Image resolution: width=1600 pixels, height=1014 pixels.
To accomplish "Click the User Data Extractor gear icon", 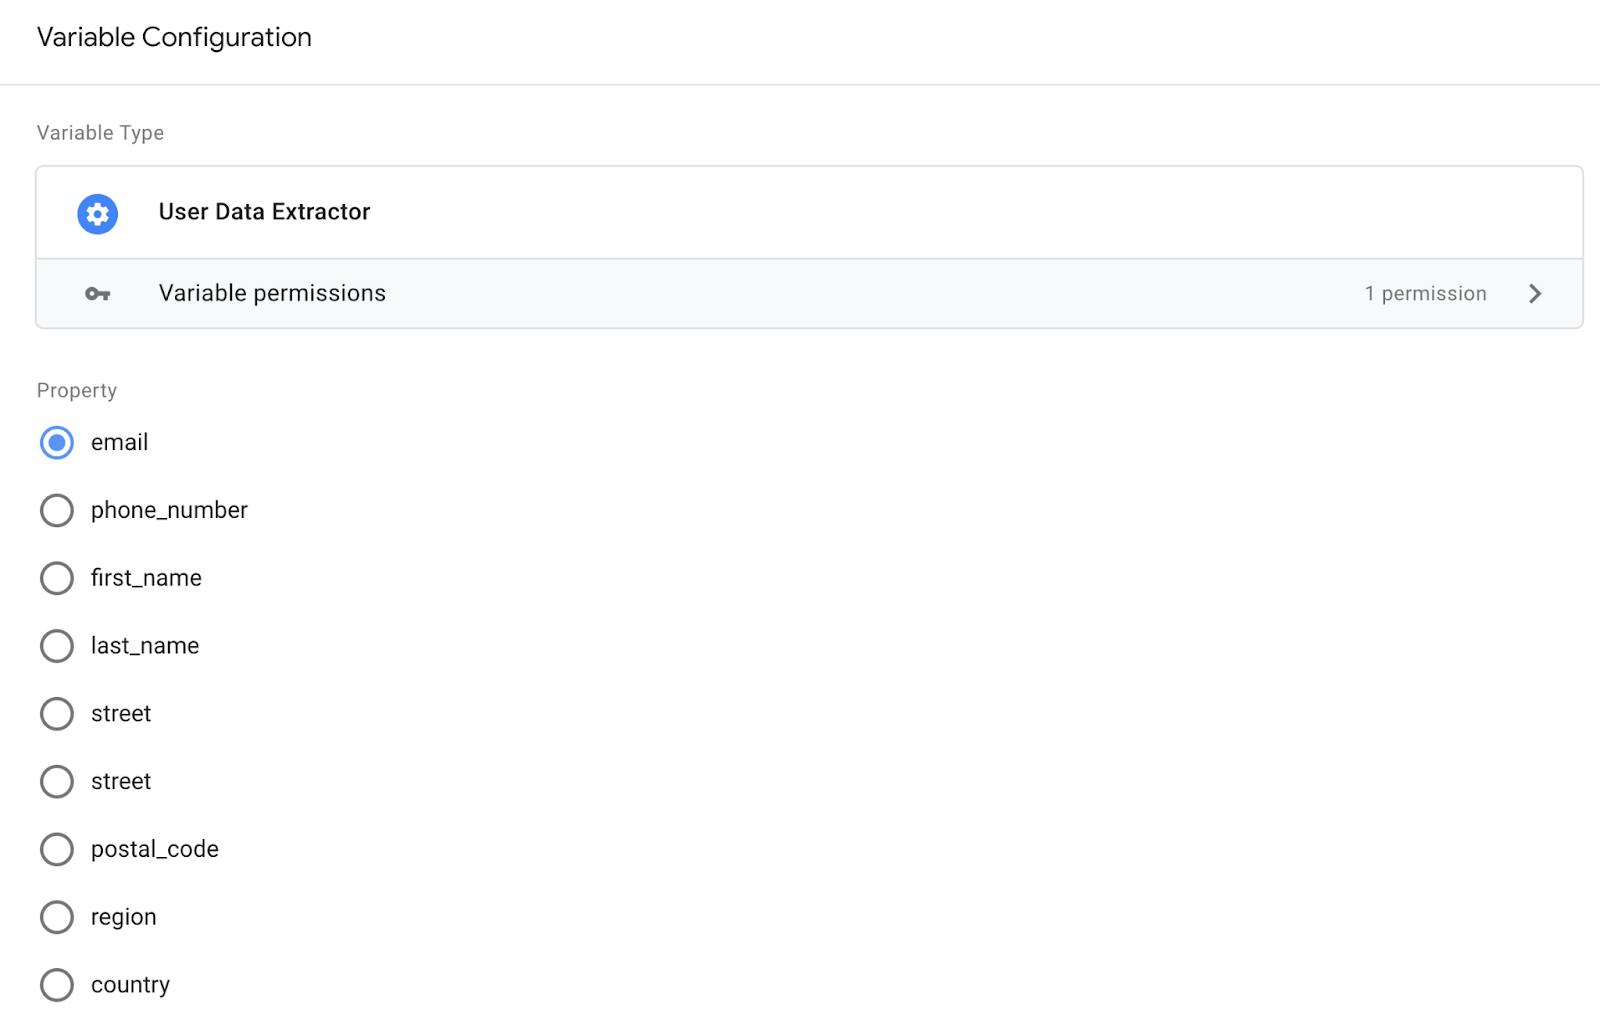I will coord(97,213).
